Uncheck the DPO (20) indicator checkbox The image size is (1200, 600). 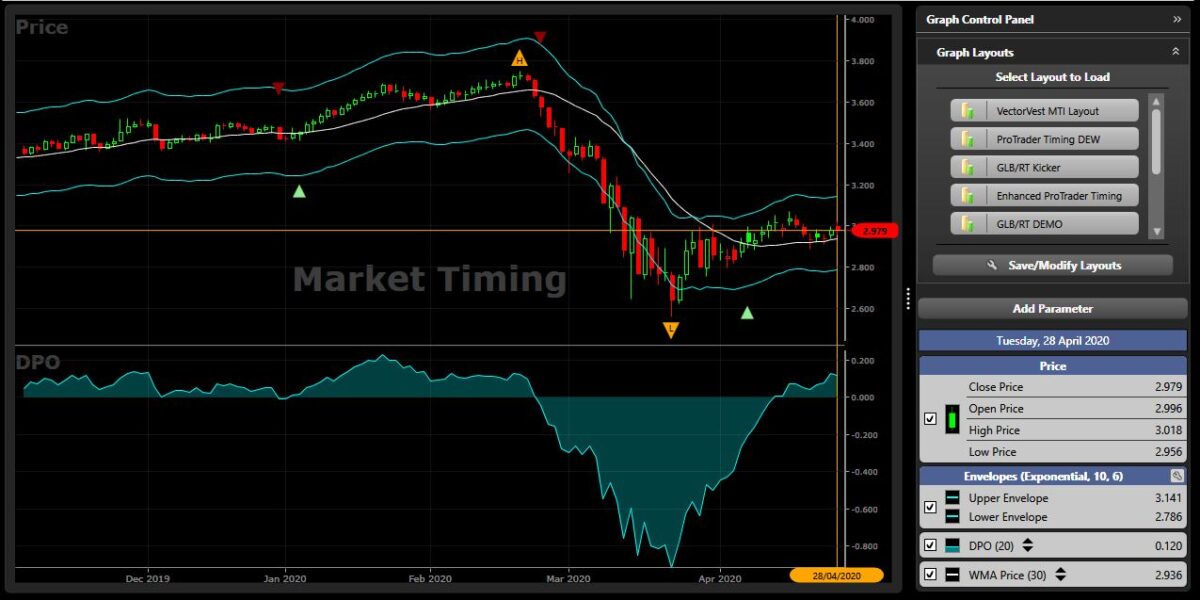(x=929, y=545)
